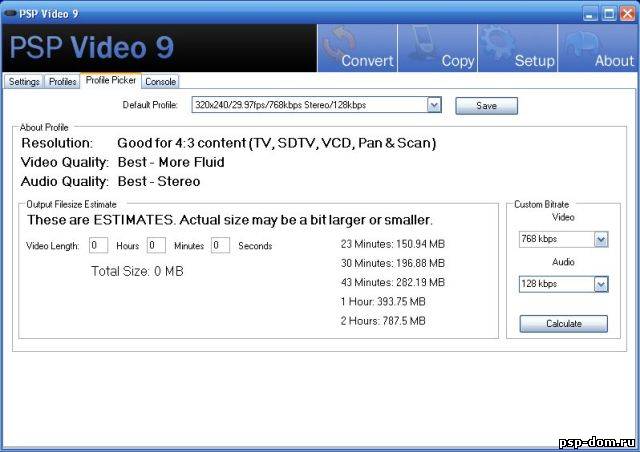The image size is (640, 452).
Task: Click the Seconds input field
Action: point(220,245)
